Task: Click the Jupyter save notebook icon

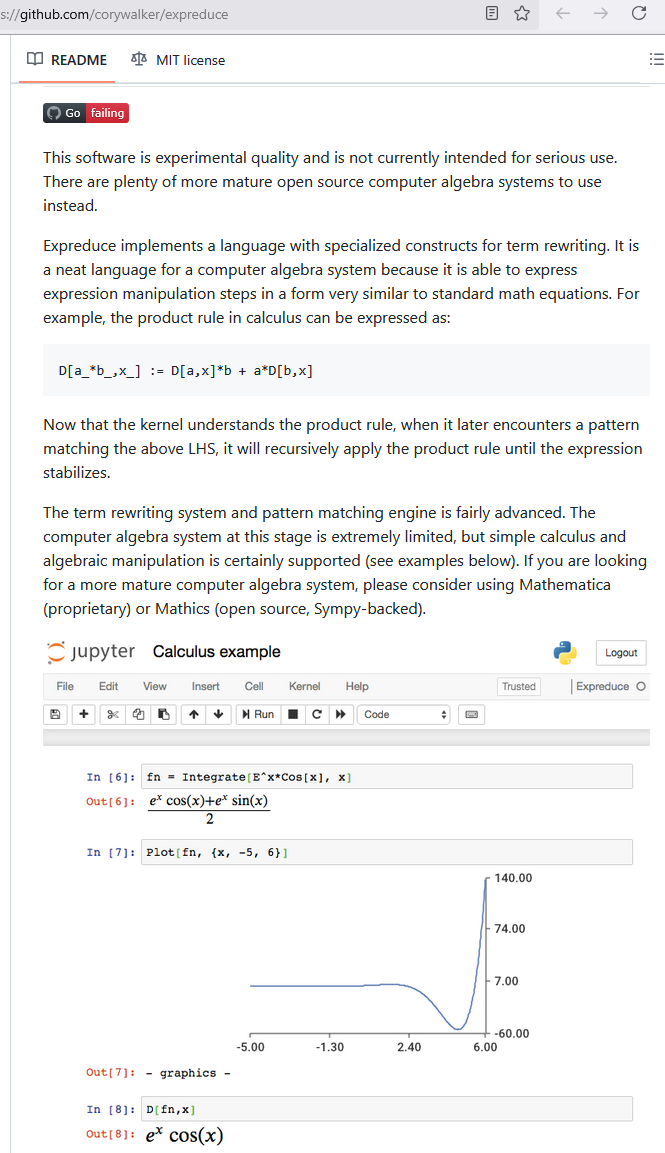Action: [56, 714]
